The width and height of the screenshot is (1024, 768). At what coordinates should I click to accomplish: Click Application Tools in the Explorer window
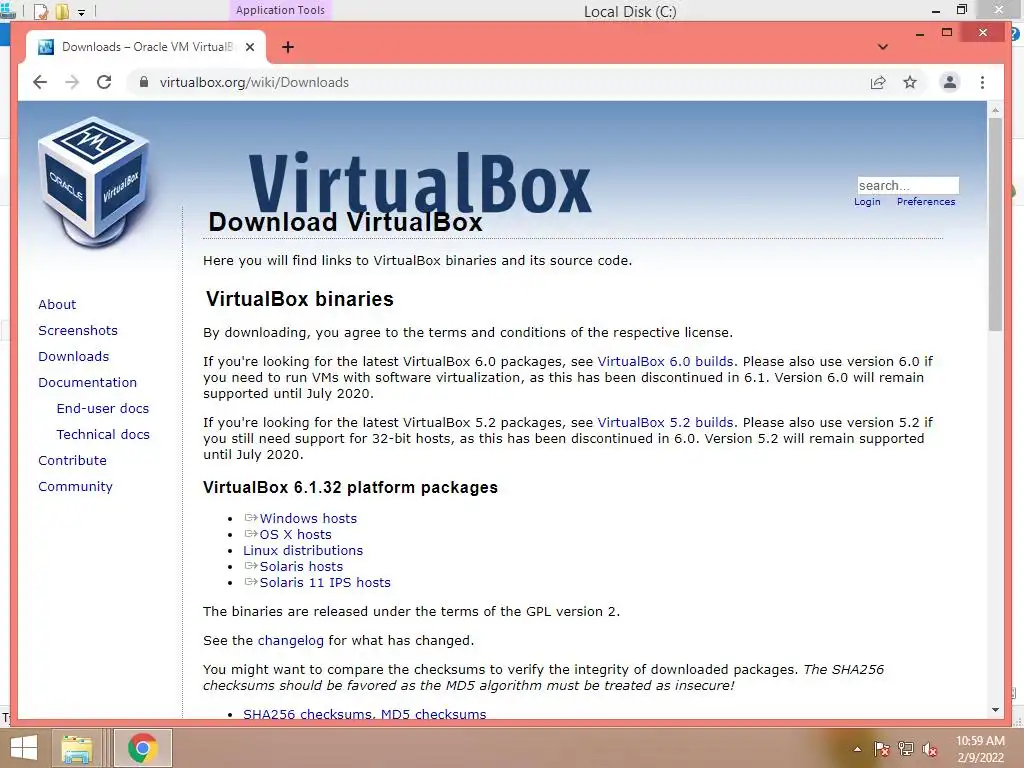[280, 10]
